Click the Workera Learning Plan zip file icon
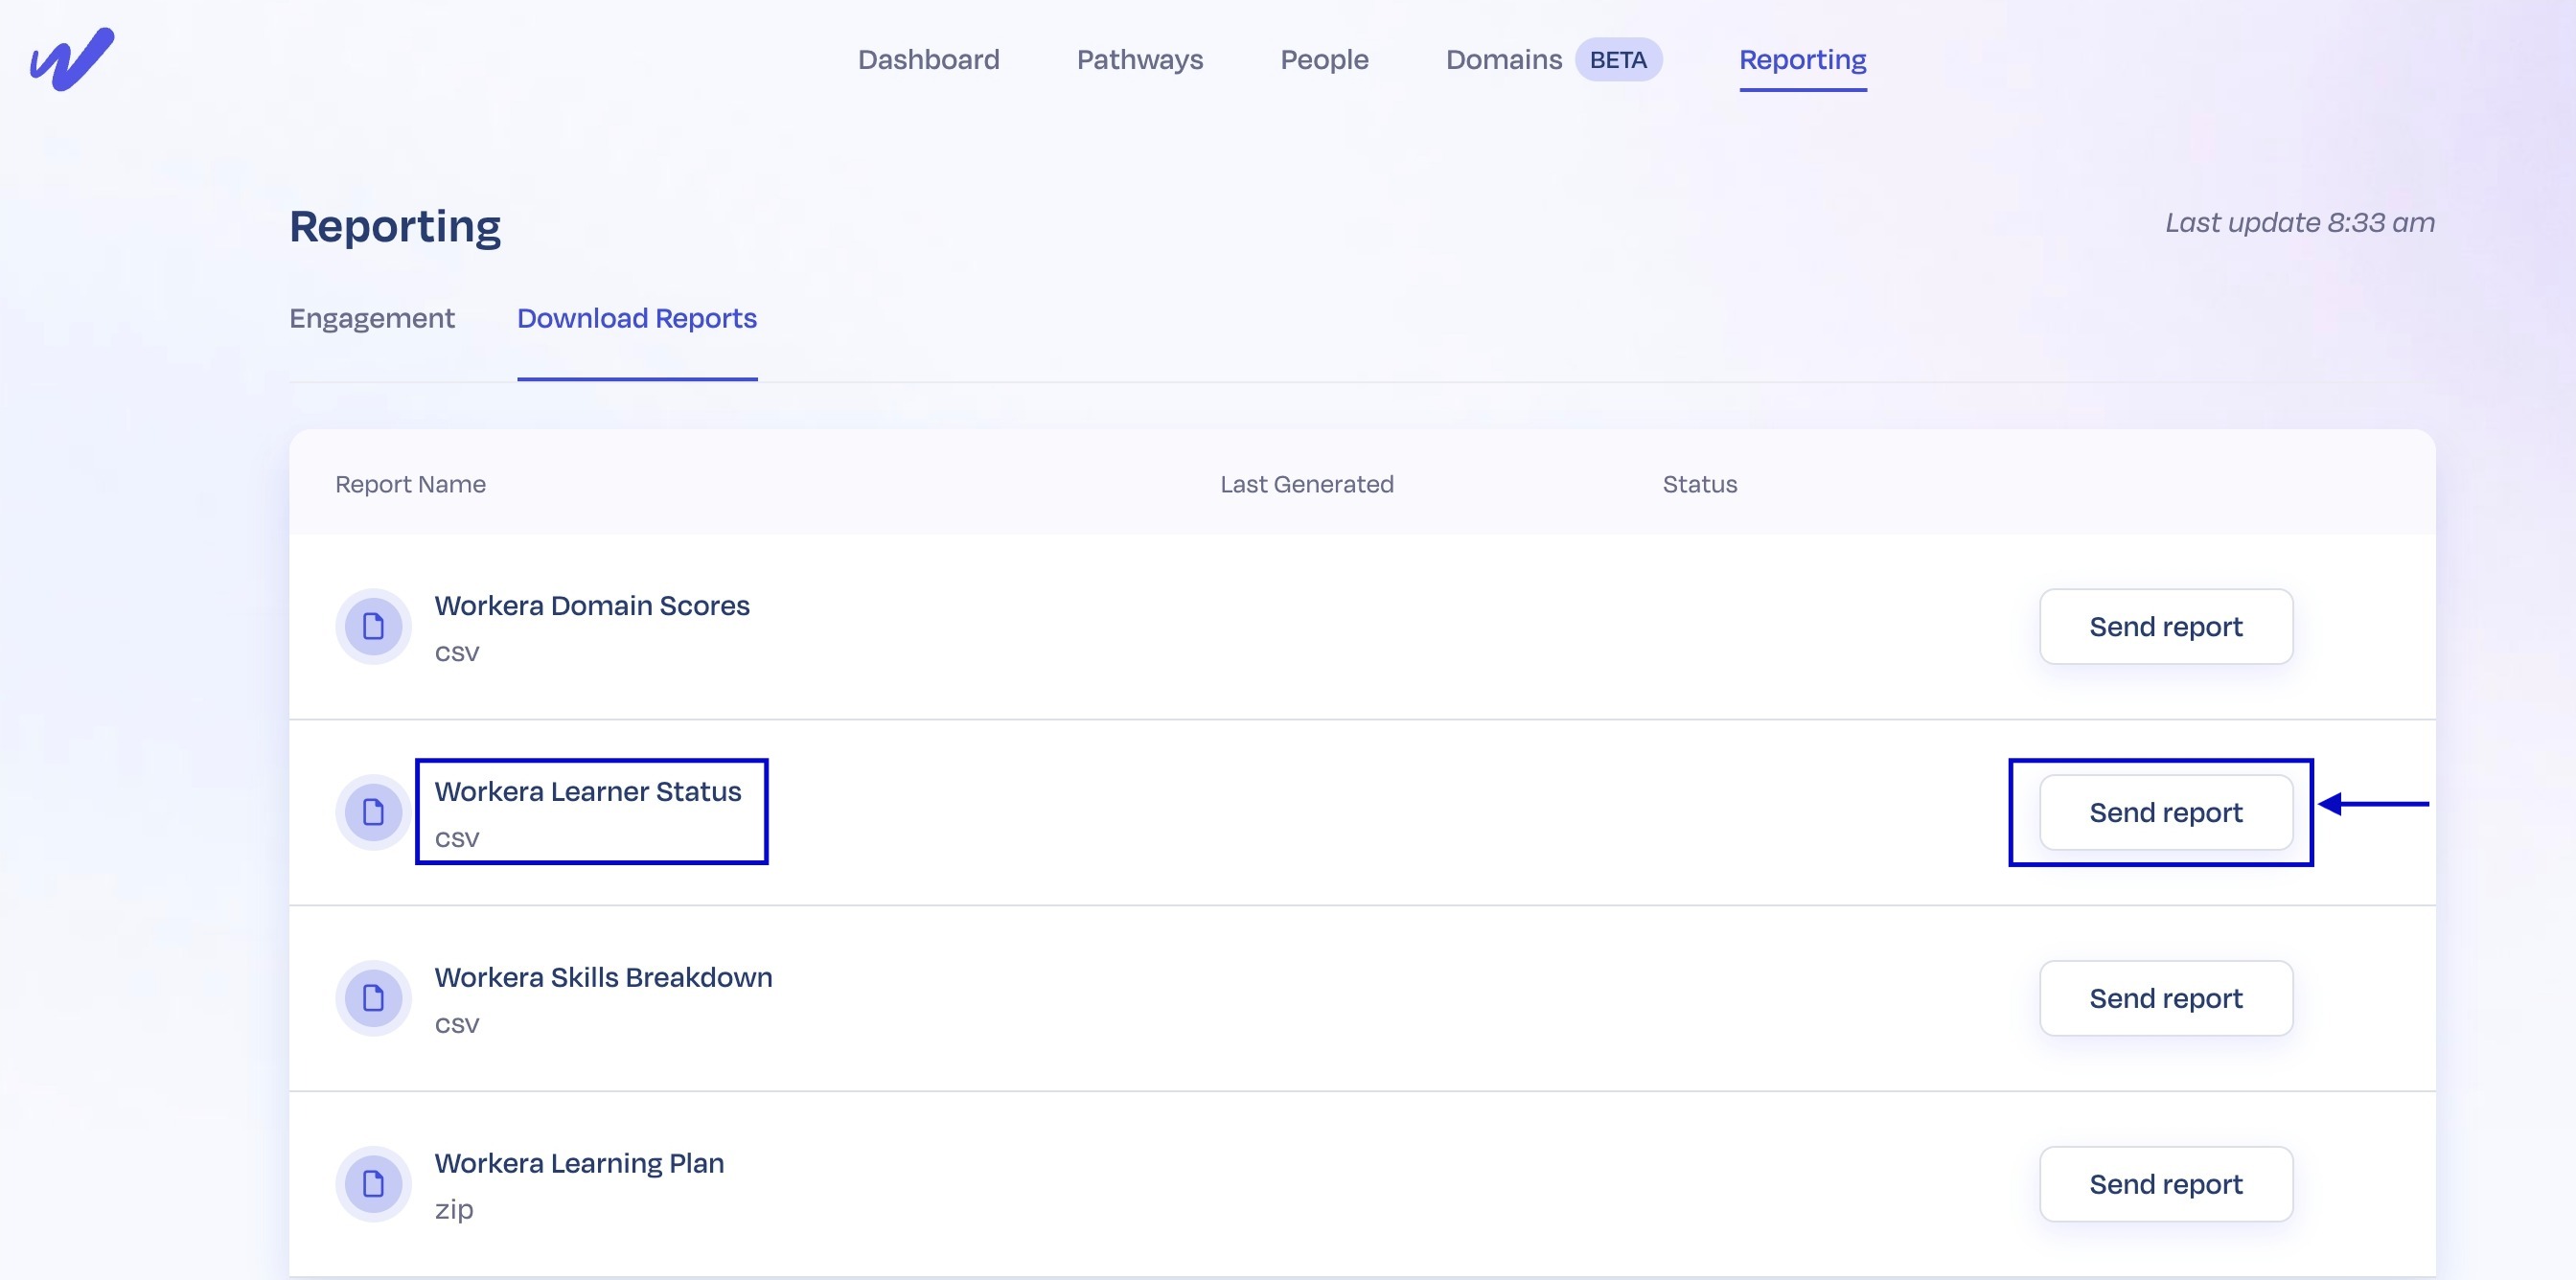The image size is (2576, 1280). click(374, 1183)
